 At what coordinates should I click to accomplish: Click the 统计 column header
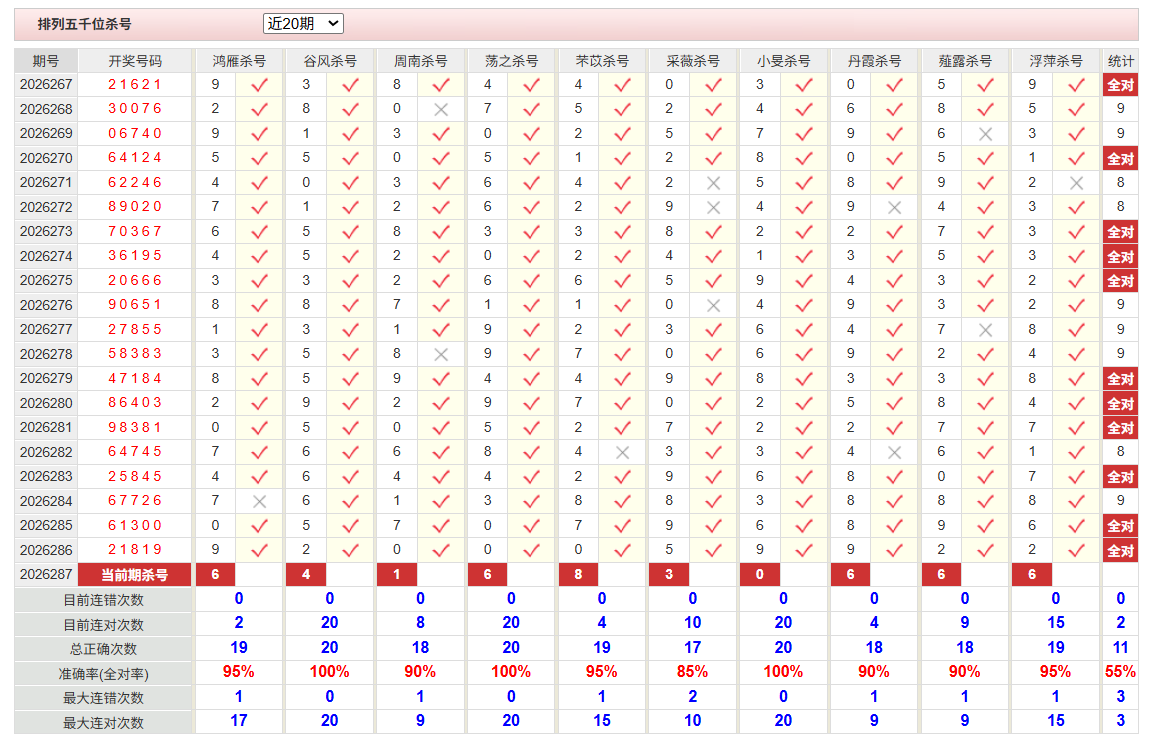click(x=1120, y=61)
